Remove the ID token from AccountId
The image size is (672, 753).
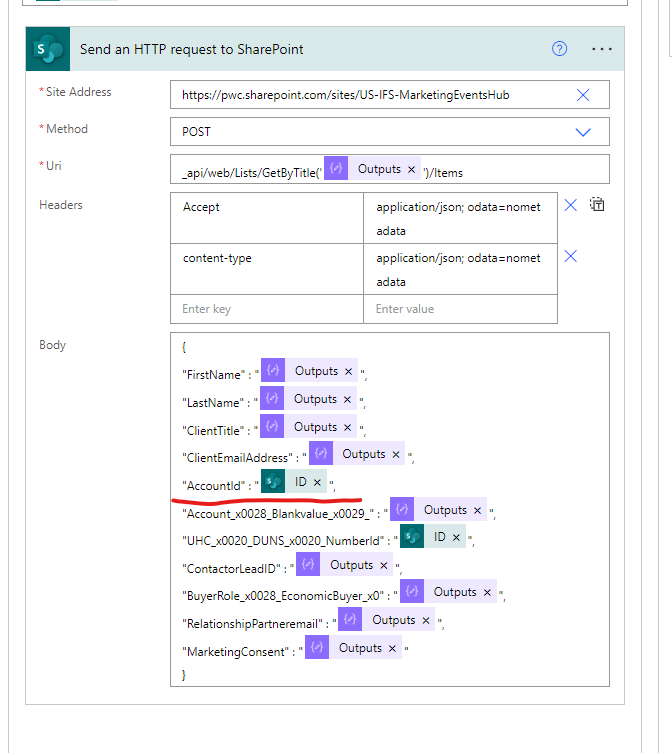click(317, 482)
